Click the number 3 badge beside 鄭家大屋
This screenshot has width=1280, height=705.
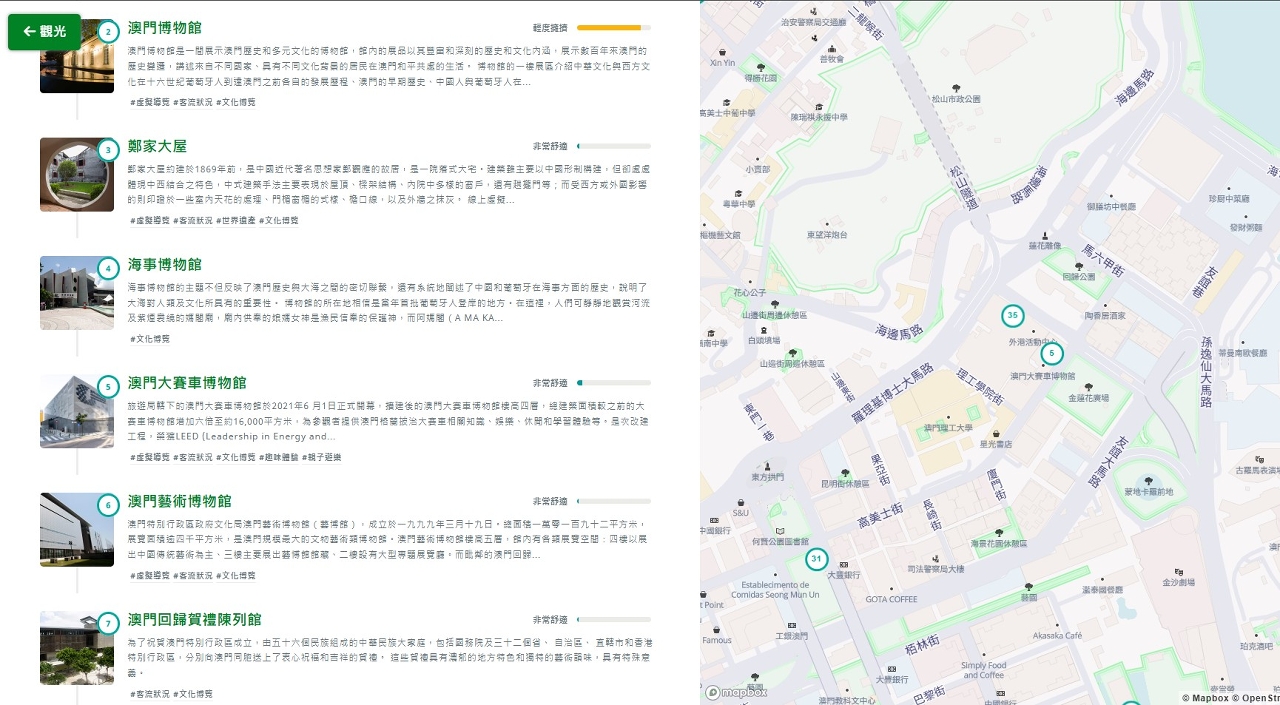[x=108, y=151]
